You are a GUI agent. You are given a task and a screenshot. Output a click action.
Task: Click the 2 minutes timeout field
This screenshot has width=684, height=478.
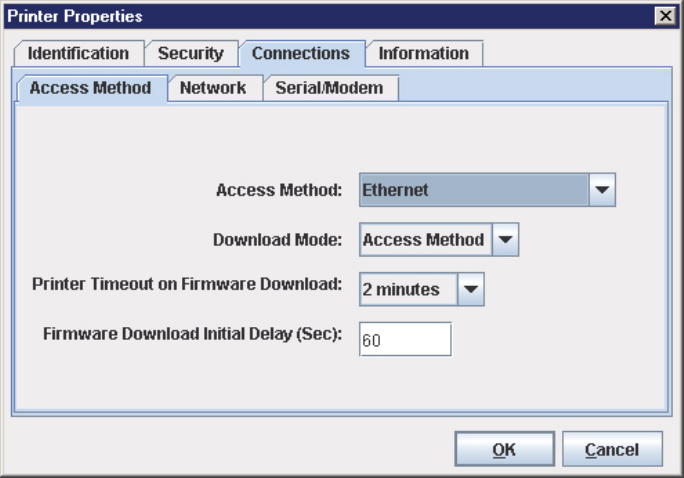click(406, 290)
